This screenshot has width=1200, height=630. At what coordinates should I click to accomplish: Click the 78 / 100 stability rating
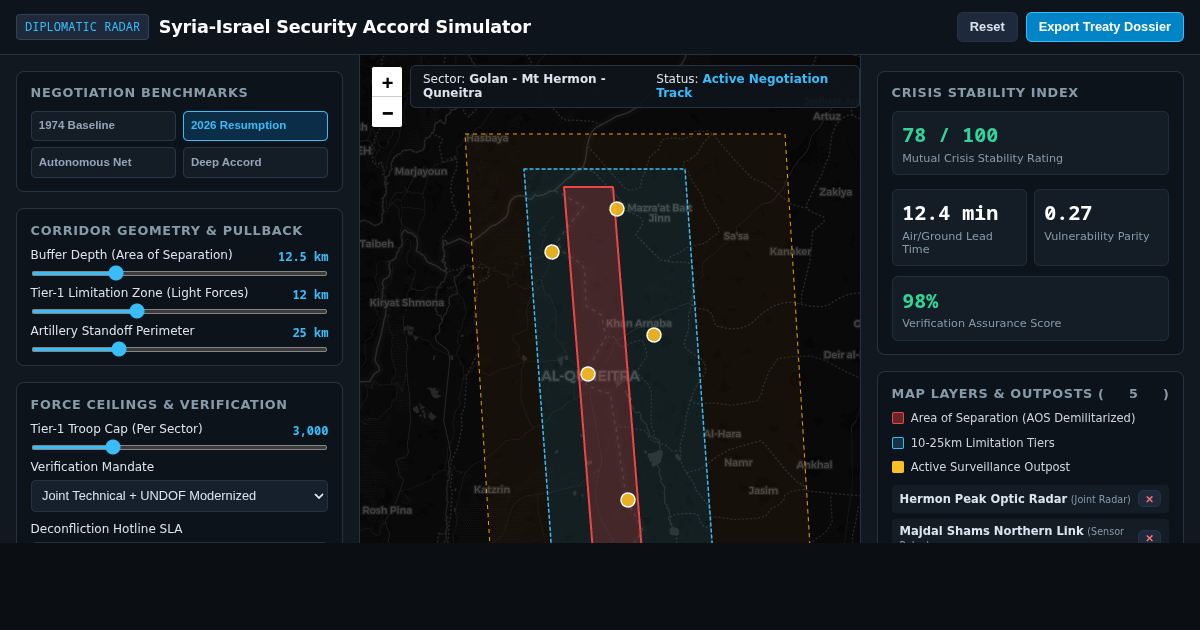950,135
